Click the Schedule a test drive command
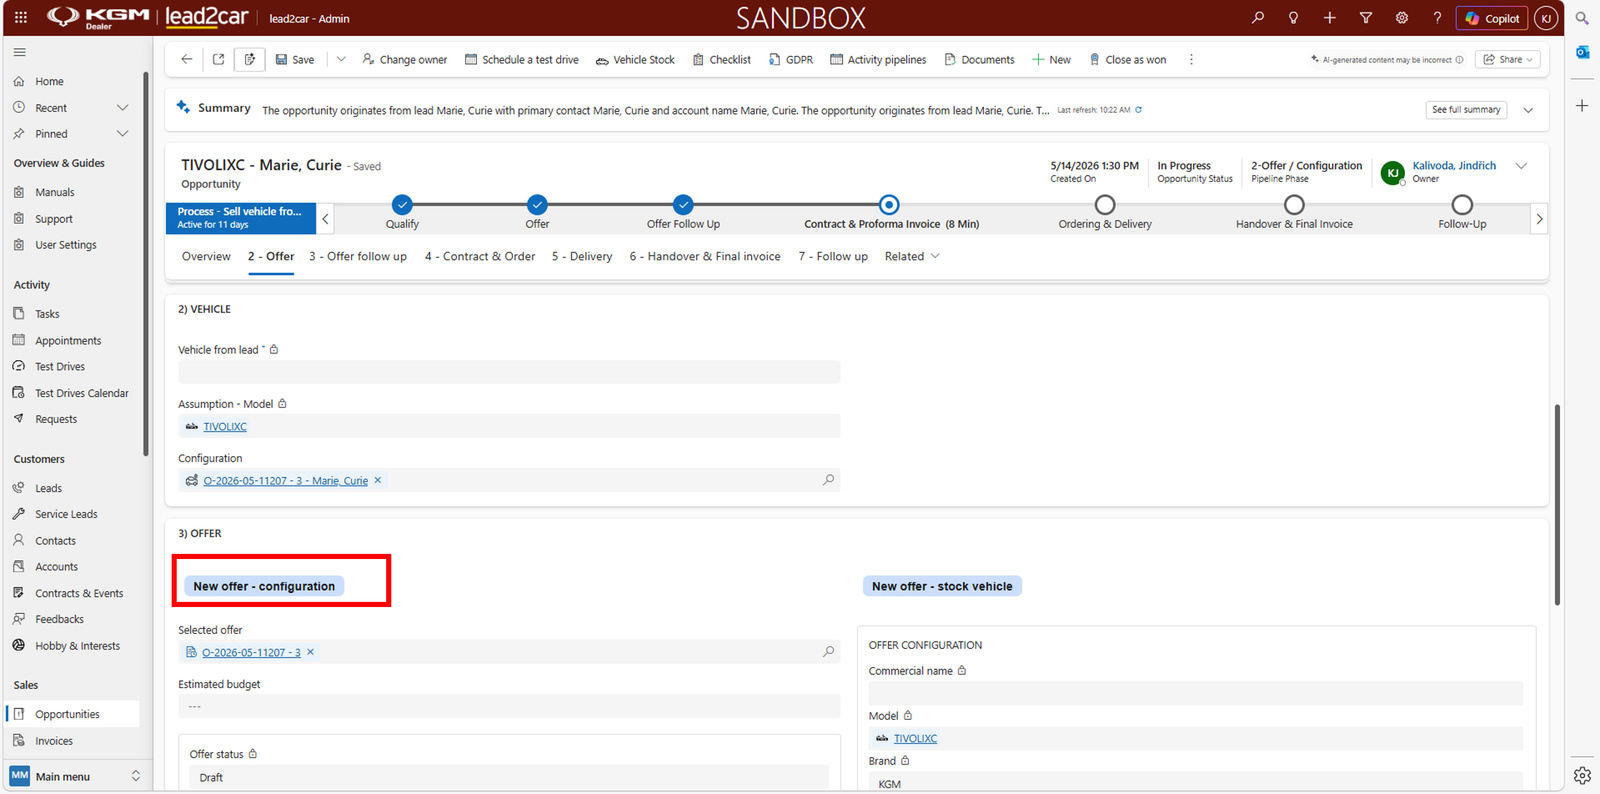 pos(522,60)
